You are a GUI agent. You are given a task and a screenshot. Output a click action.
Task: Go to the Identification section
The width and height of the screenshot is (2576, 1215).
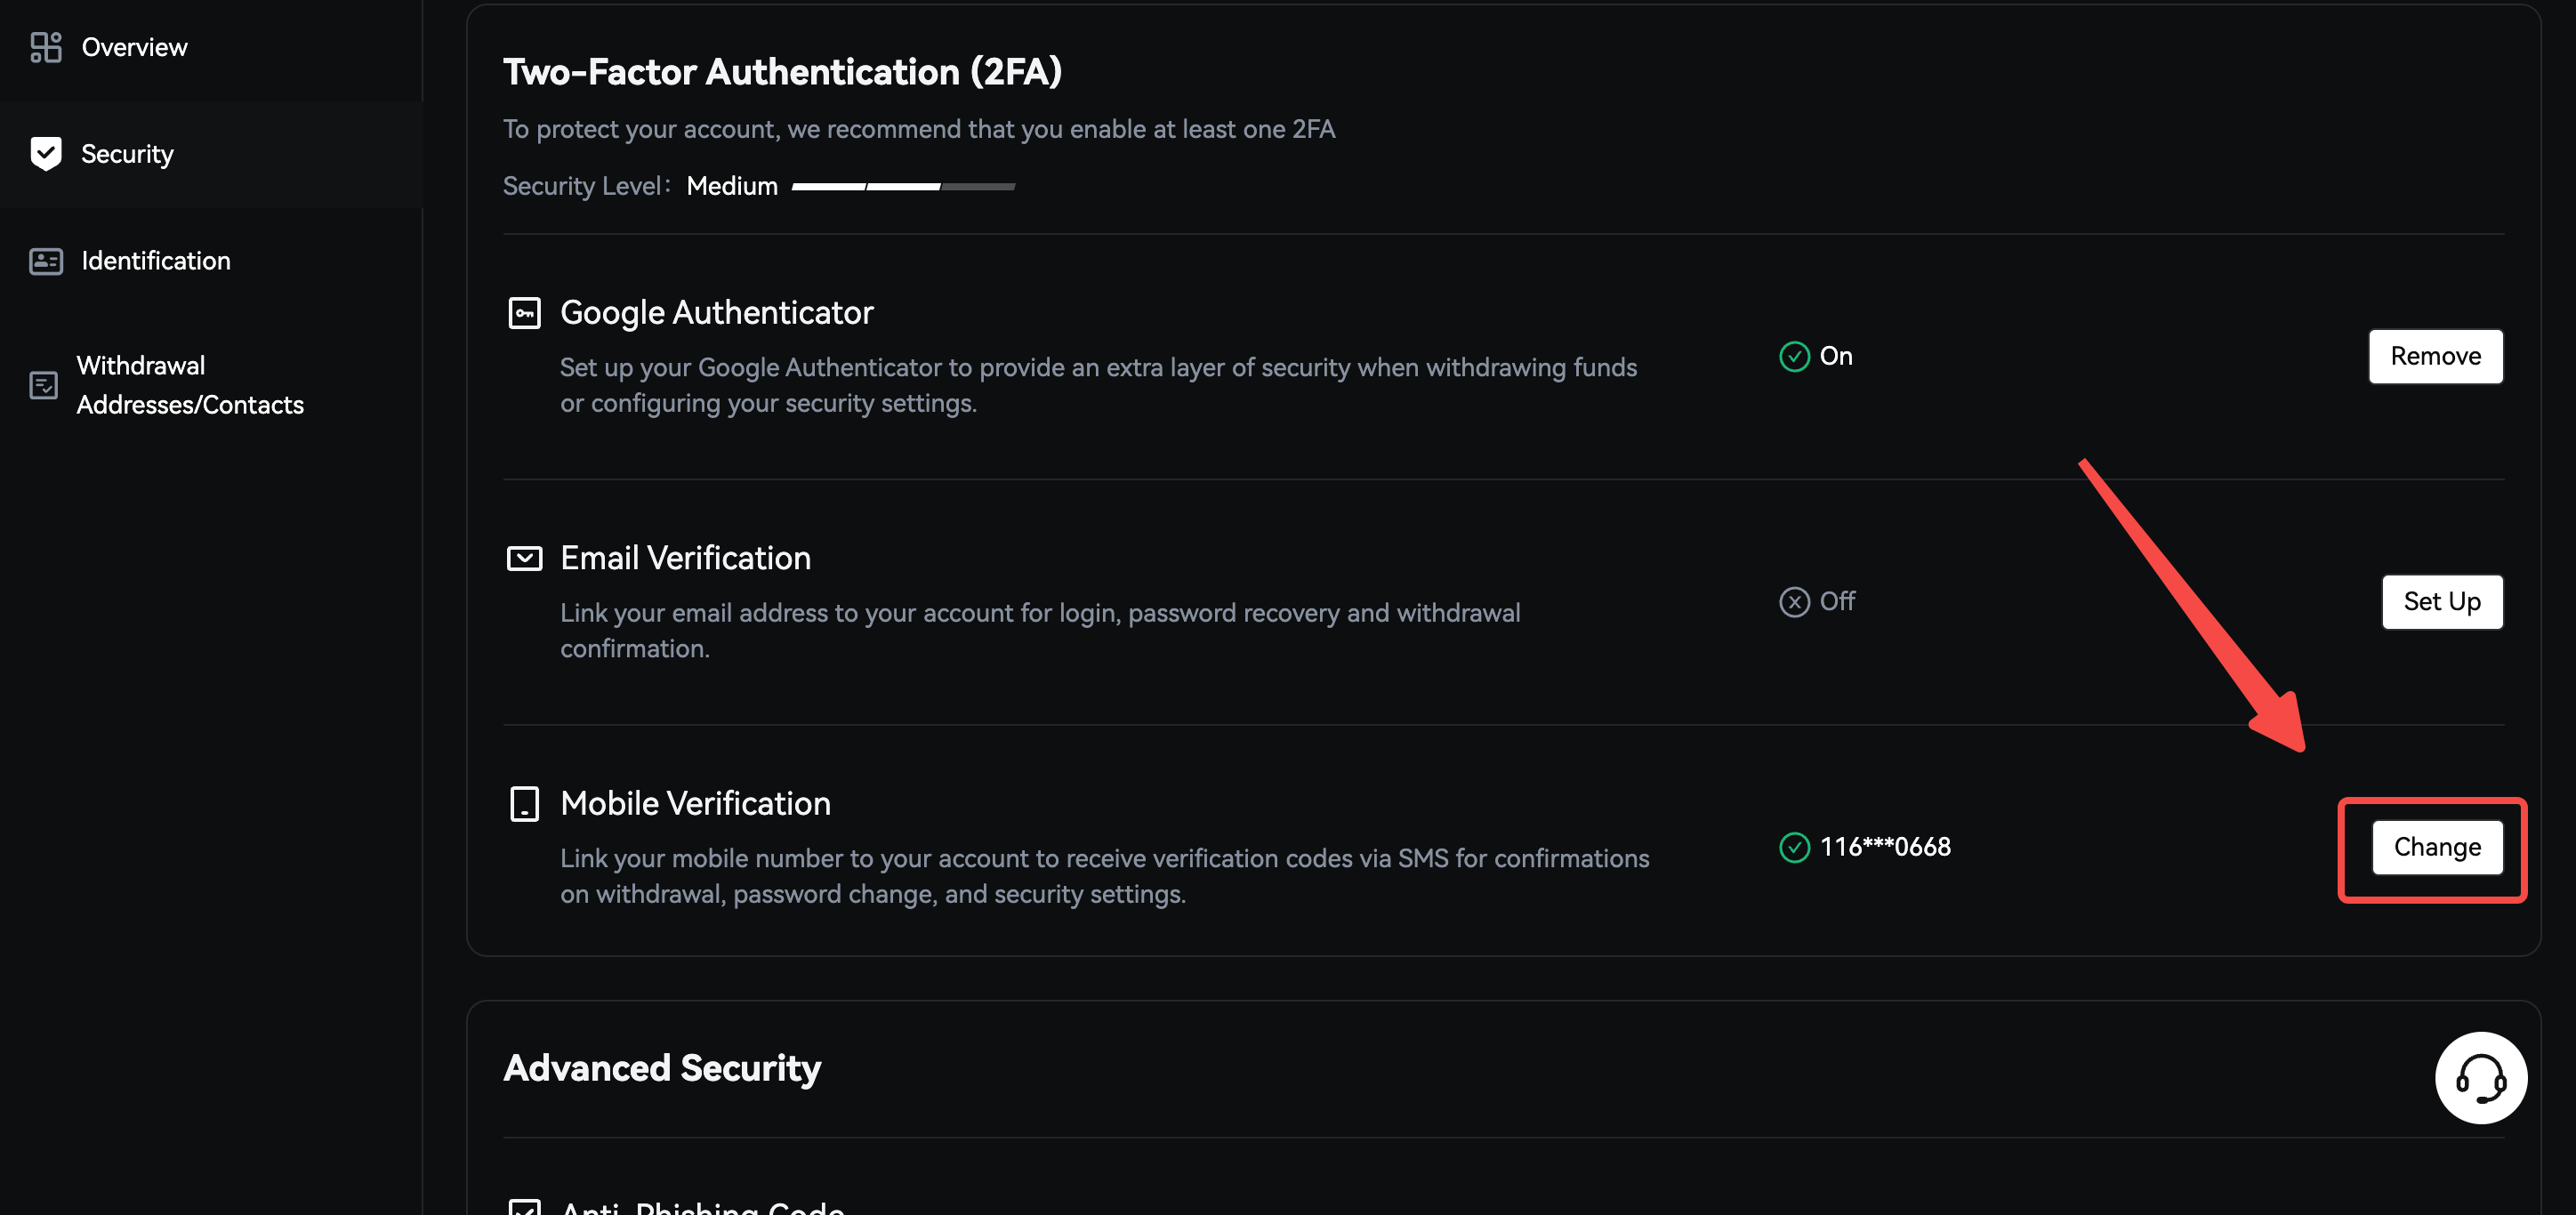pos(156,261)
